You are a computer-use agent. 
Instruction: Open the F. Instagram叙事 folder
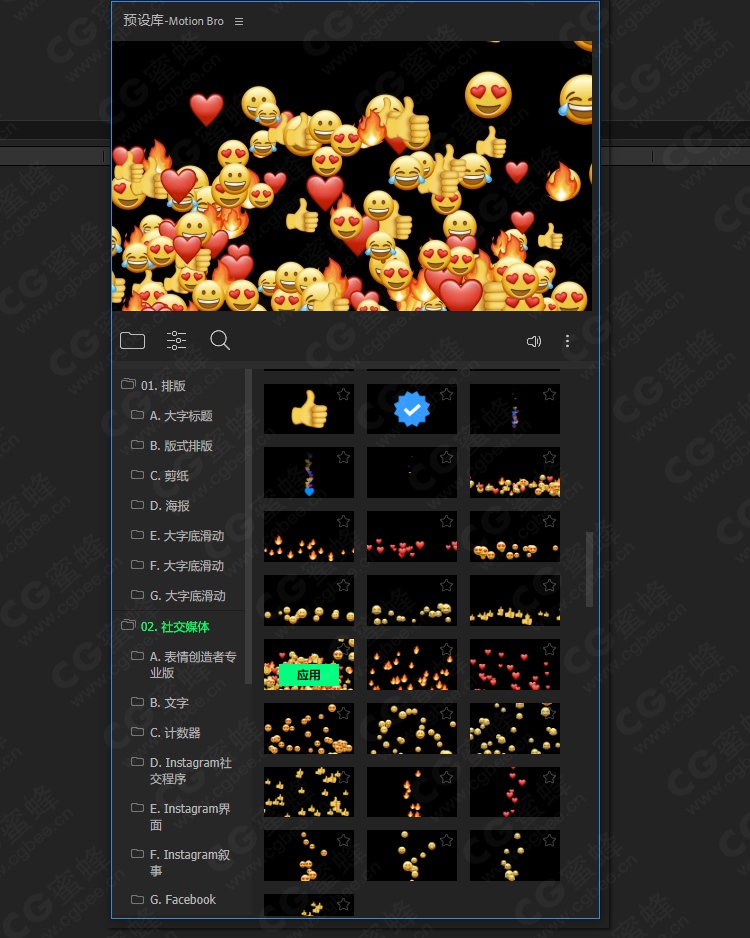(x=181, y=863)
